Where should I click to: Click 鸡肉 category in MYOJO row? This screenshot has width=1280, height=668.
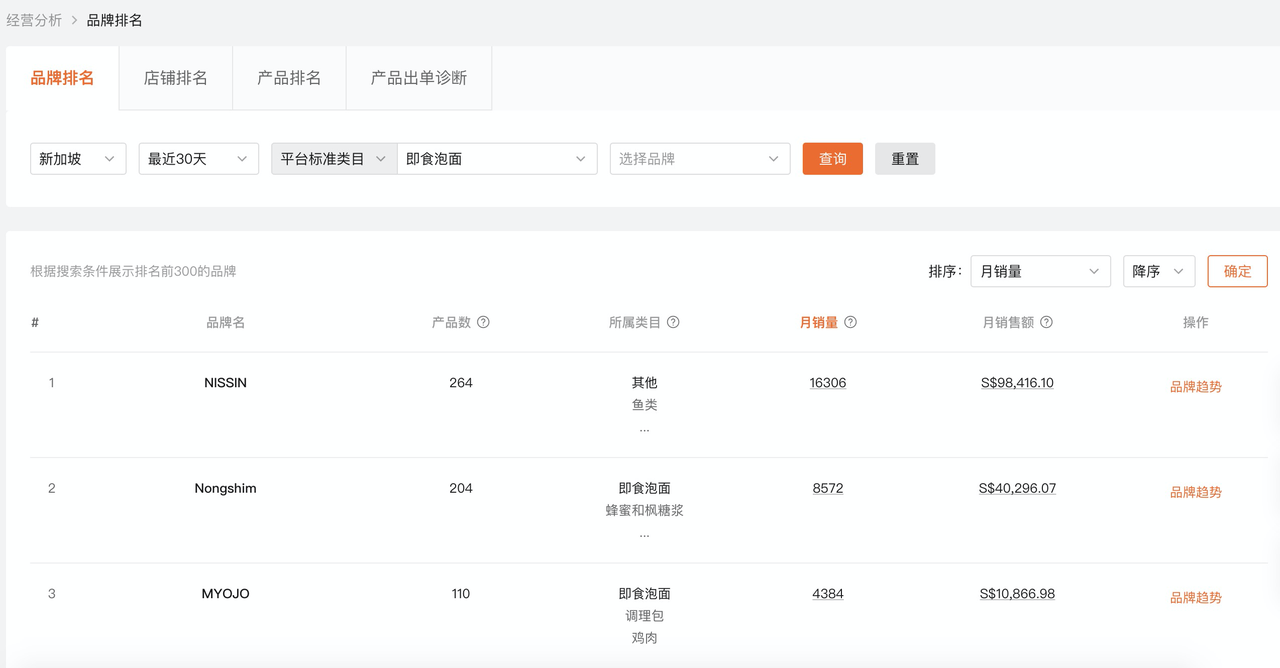(645, 638)
